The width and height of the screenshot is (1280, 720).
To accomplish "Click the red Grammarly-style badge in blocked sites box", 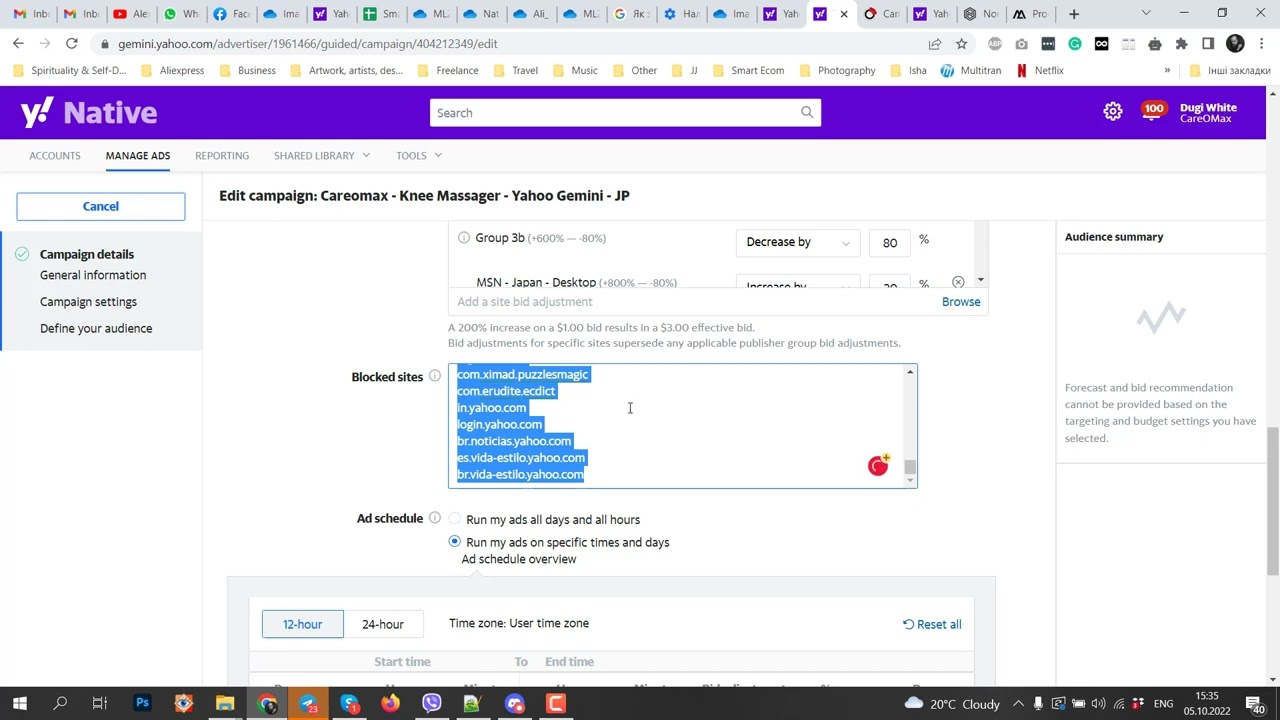I will click(878, 465).
